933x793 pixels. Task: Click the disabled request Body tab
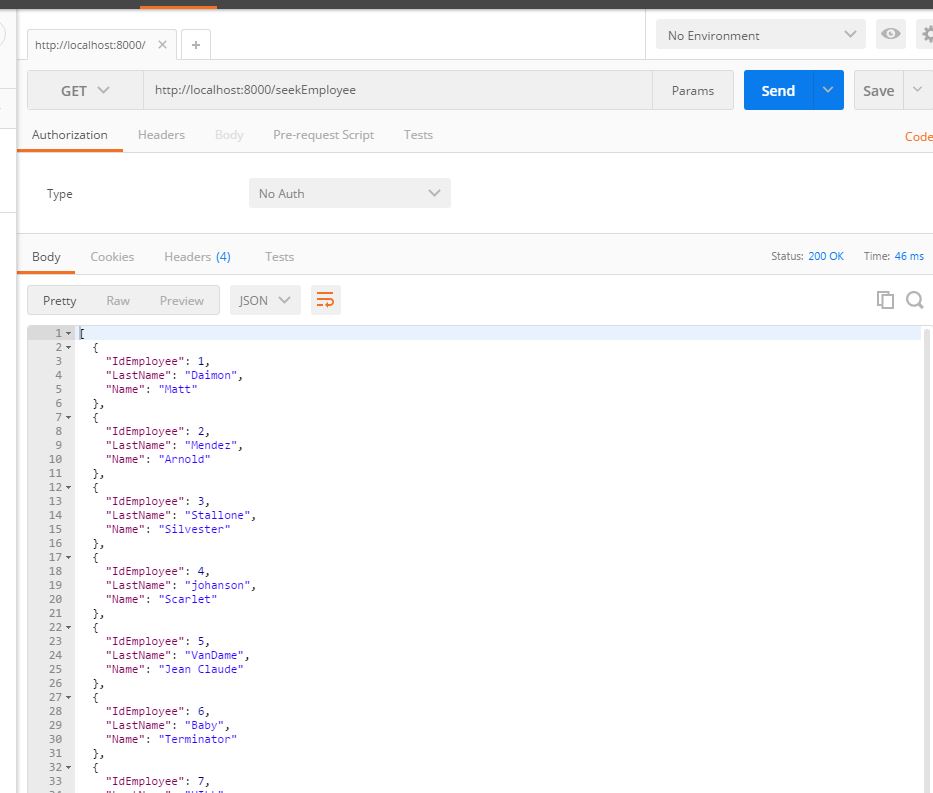coord(229,135)
